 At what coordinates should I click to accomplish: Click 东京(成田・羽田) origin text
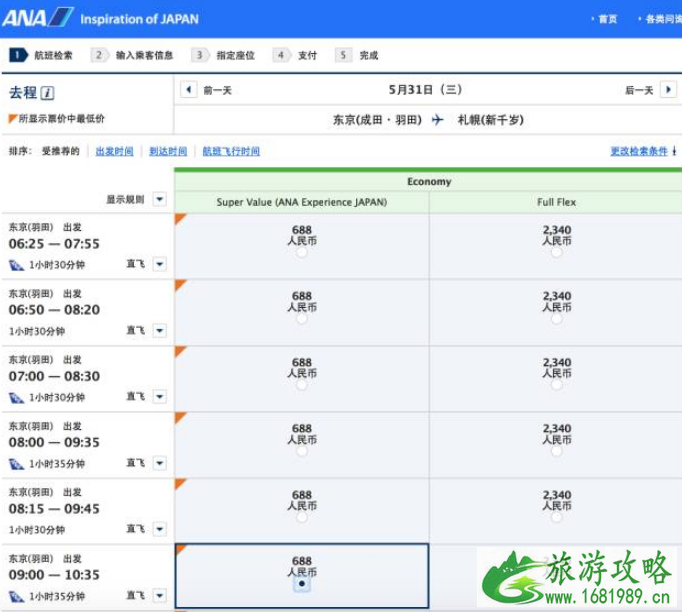point(377,120)
